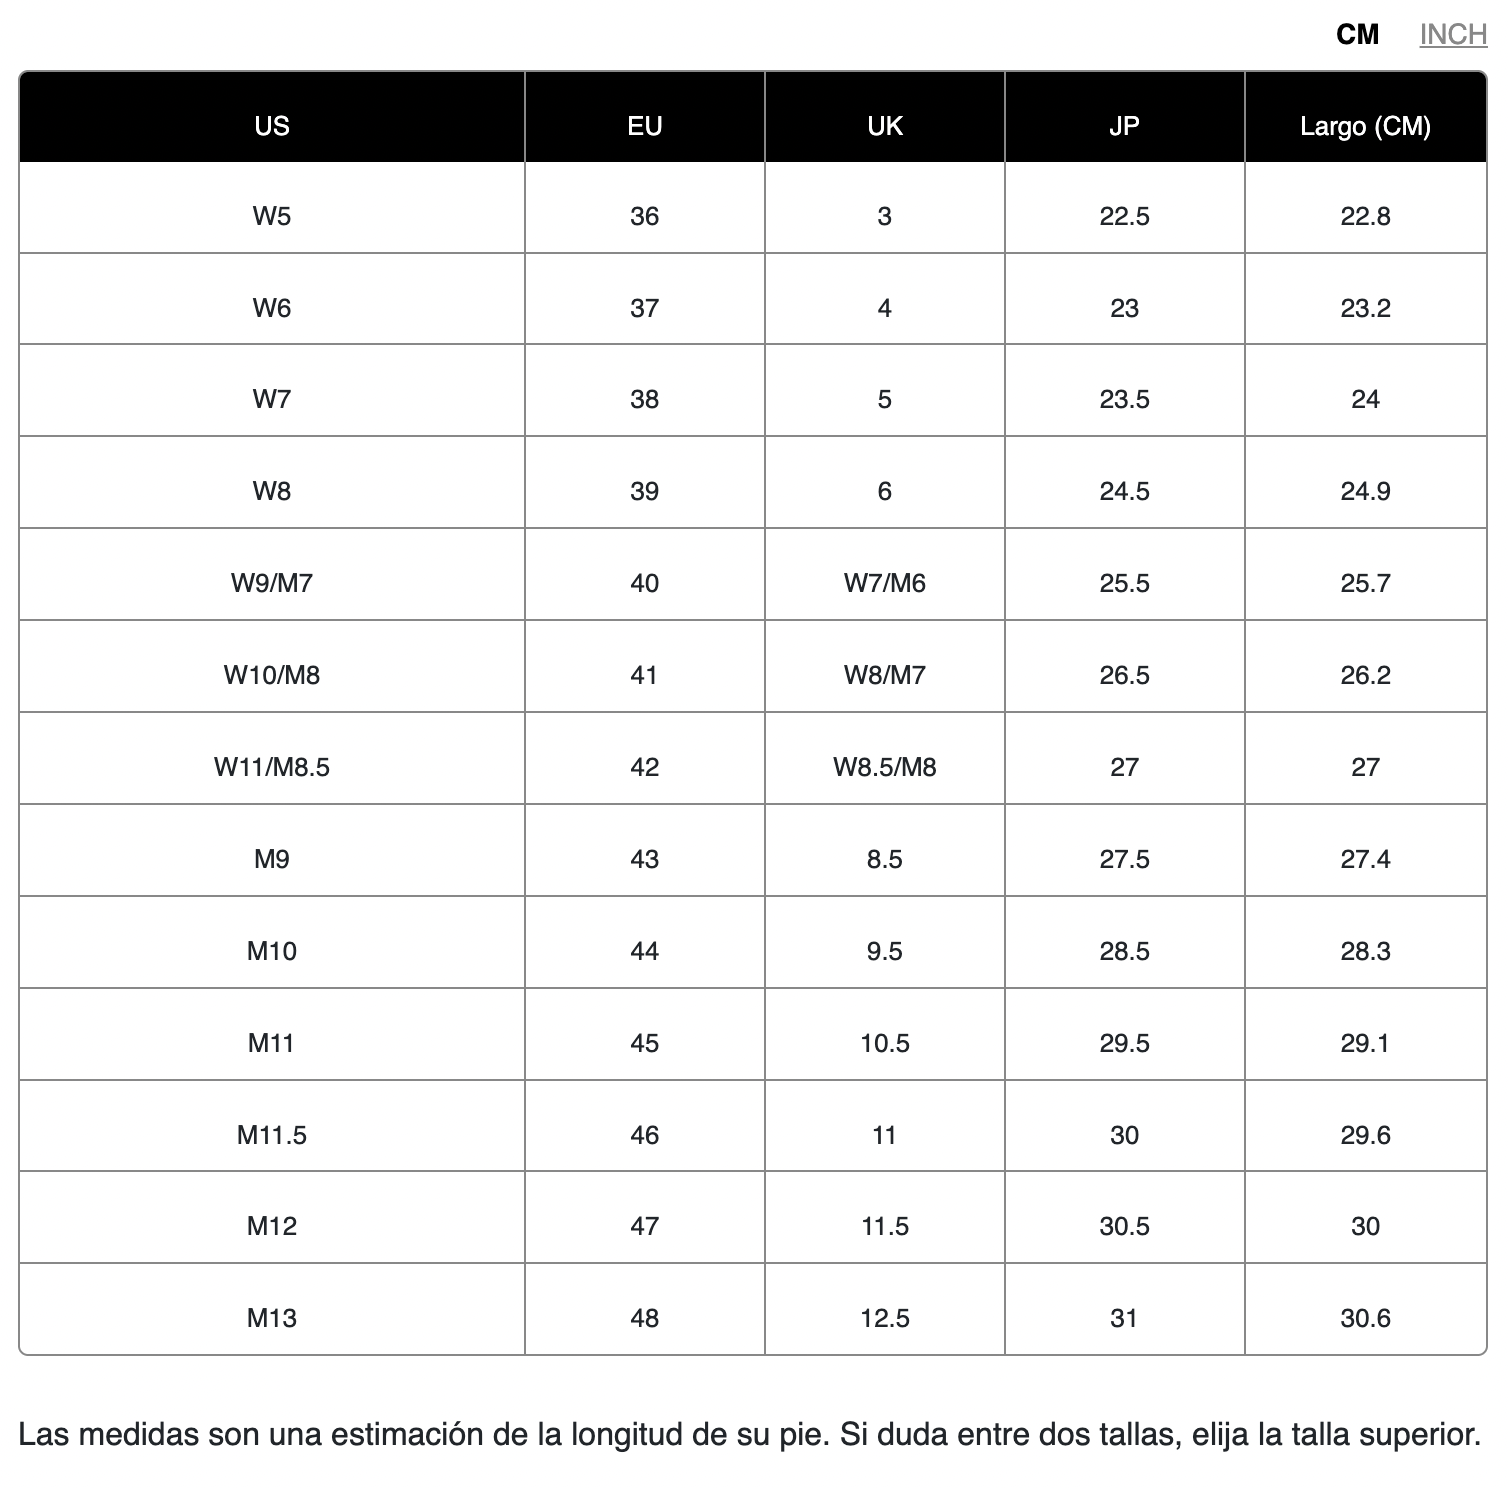
Task: Click the W11/M8.5 US size cell
Action: tap(272, 767)
